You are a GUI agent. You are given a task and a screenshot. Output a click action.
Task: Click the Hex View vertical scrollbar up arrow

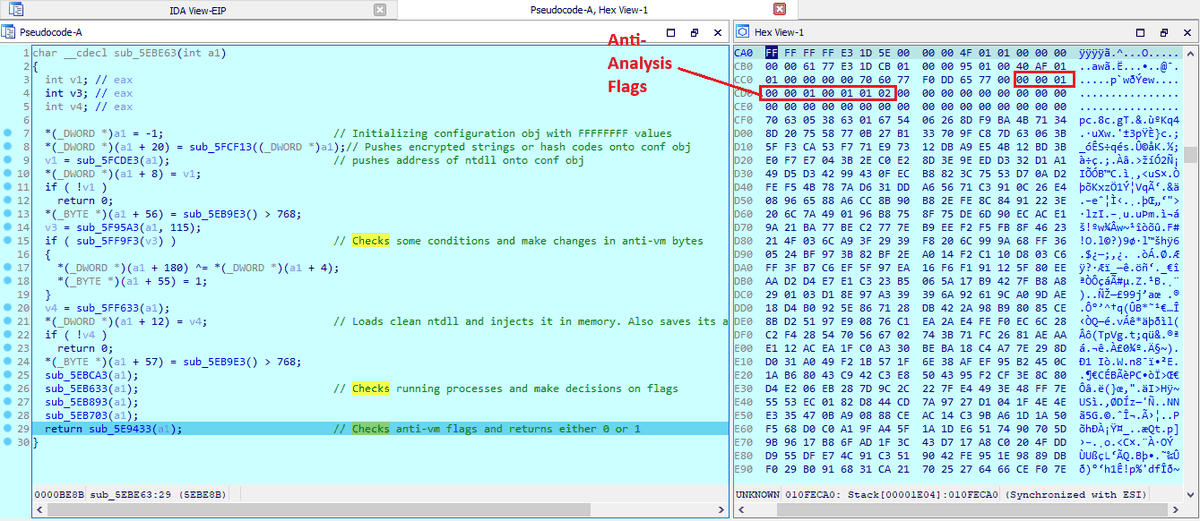click(1192, 51)
